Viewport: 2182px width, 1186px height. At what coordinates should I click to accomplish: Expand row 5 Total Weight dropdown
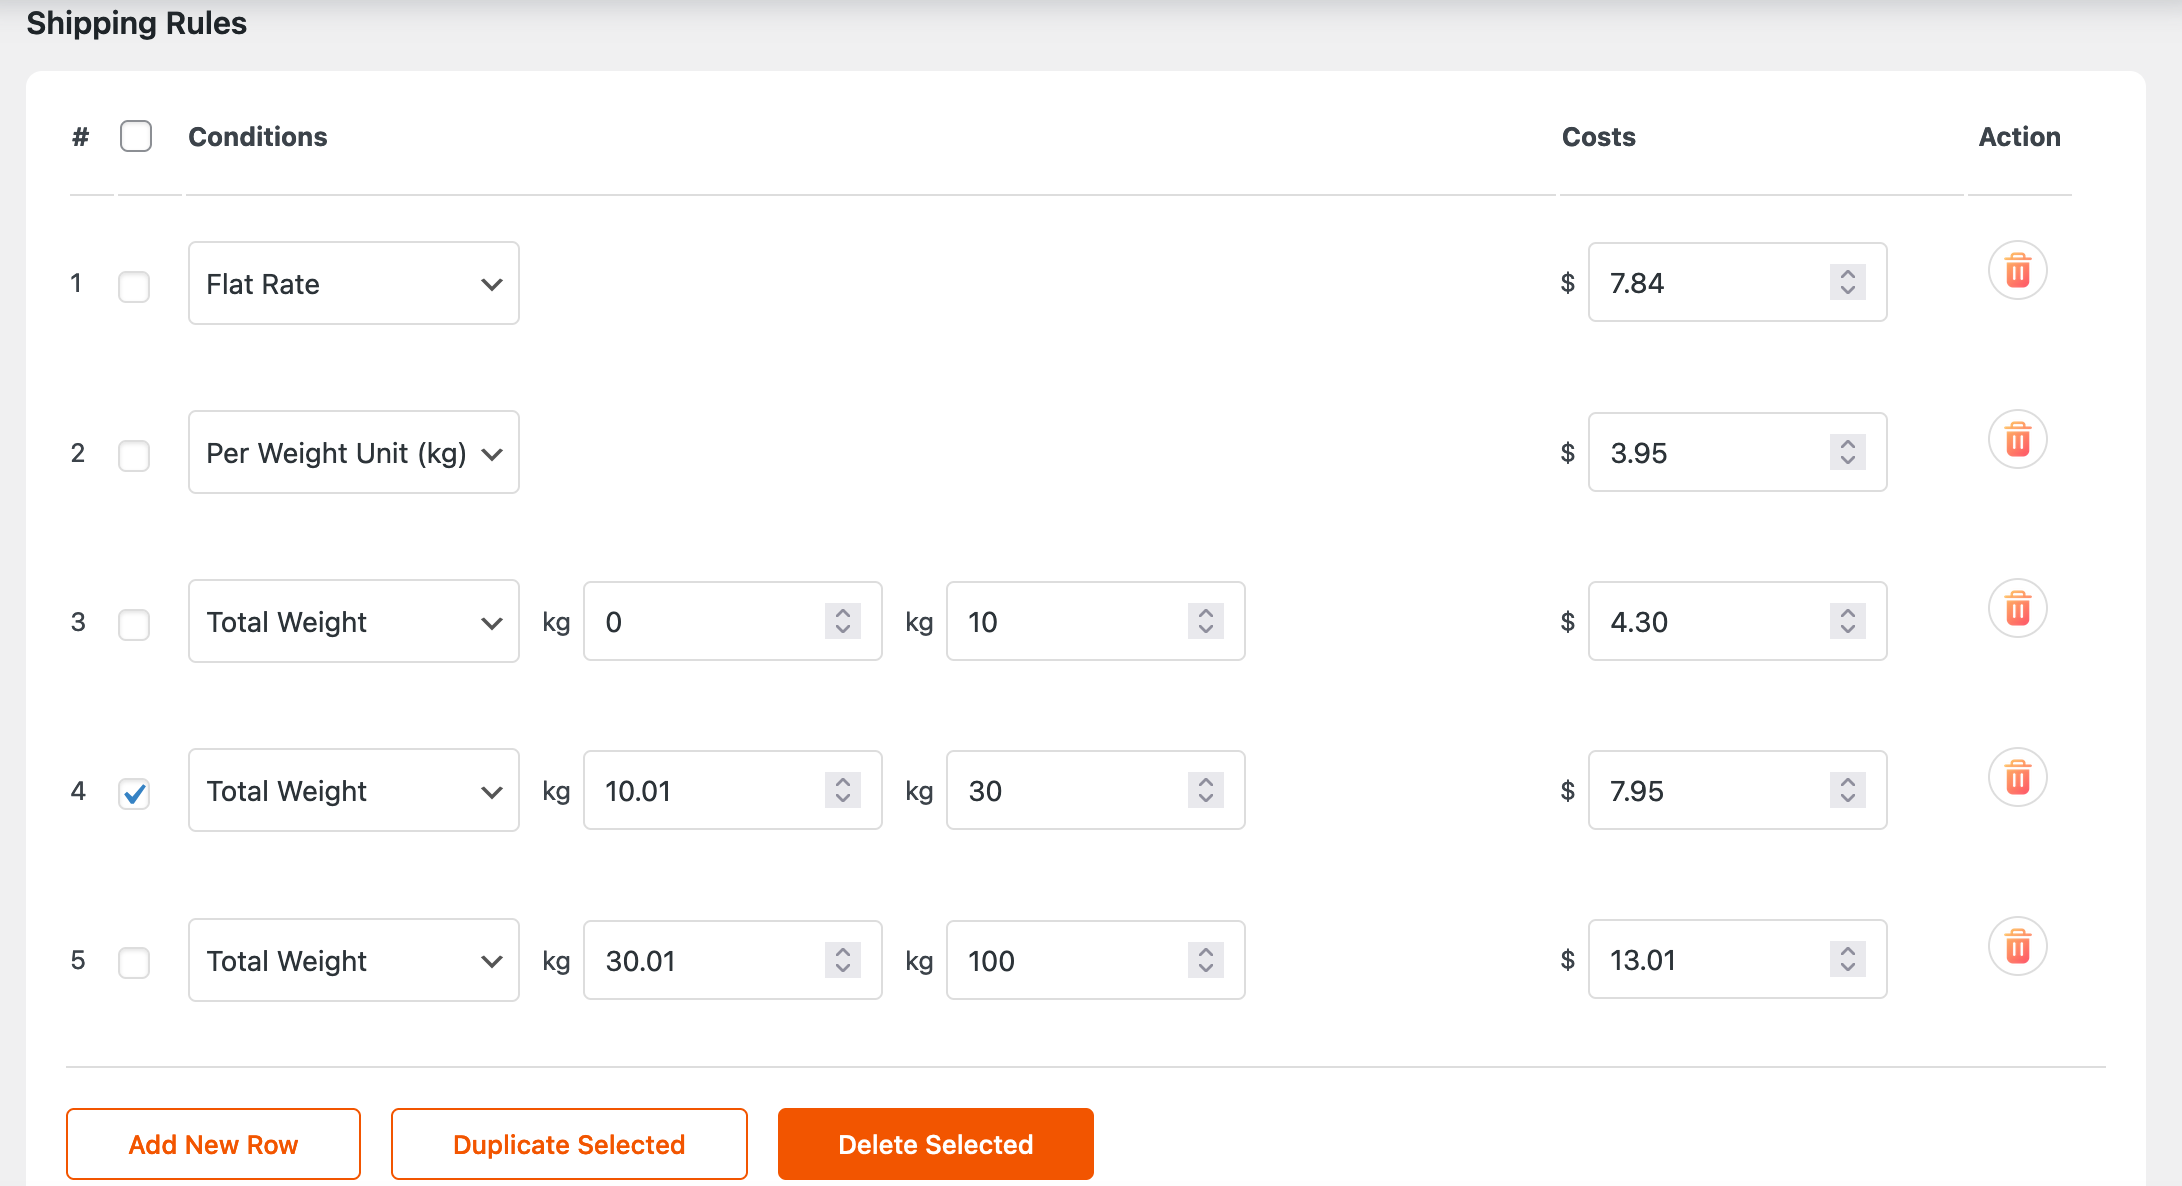click(x=354, y=960)
